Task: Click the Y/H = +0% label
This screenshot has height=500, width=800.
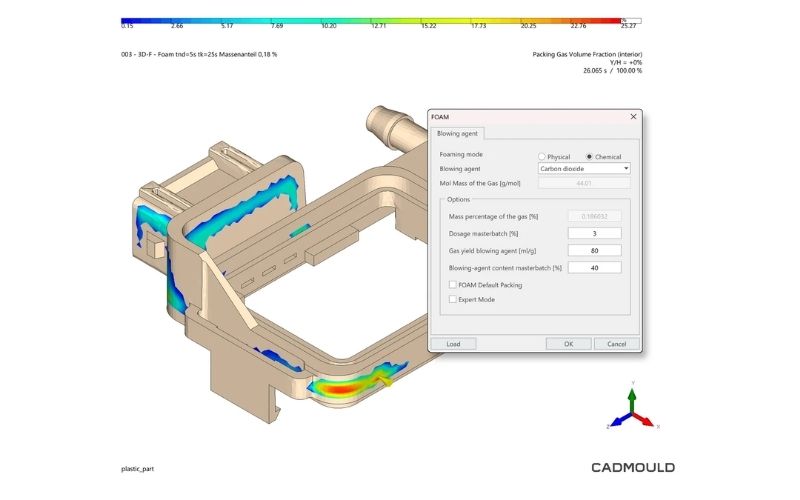Action: 626,62
